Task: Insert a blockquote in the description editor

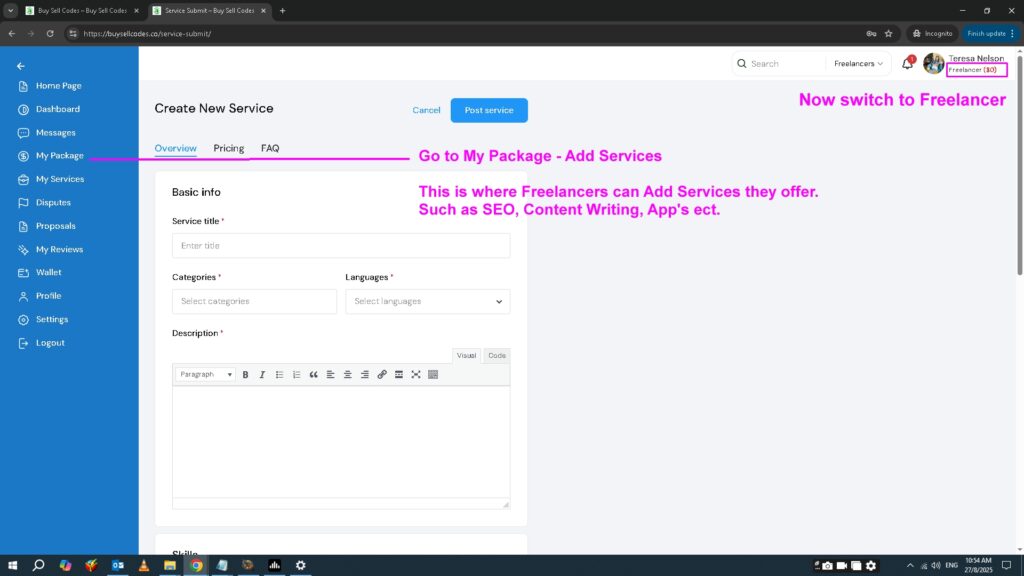Action: pyautogui.click(x=313, y=374)
